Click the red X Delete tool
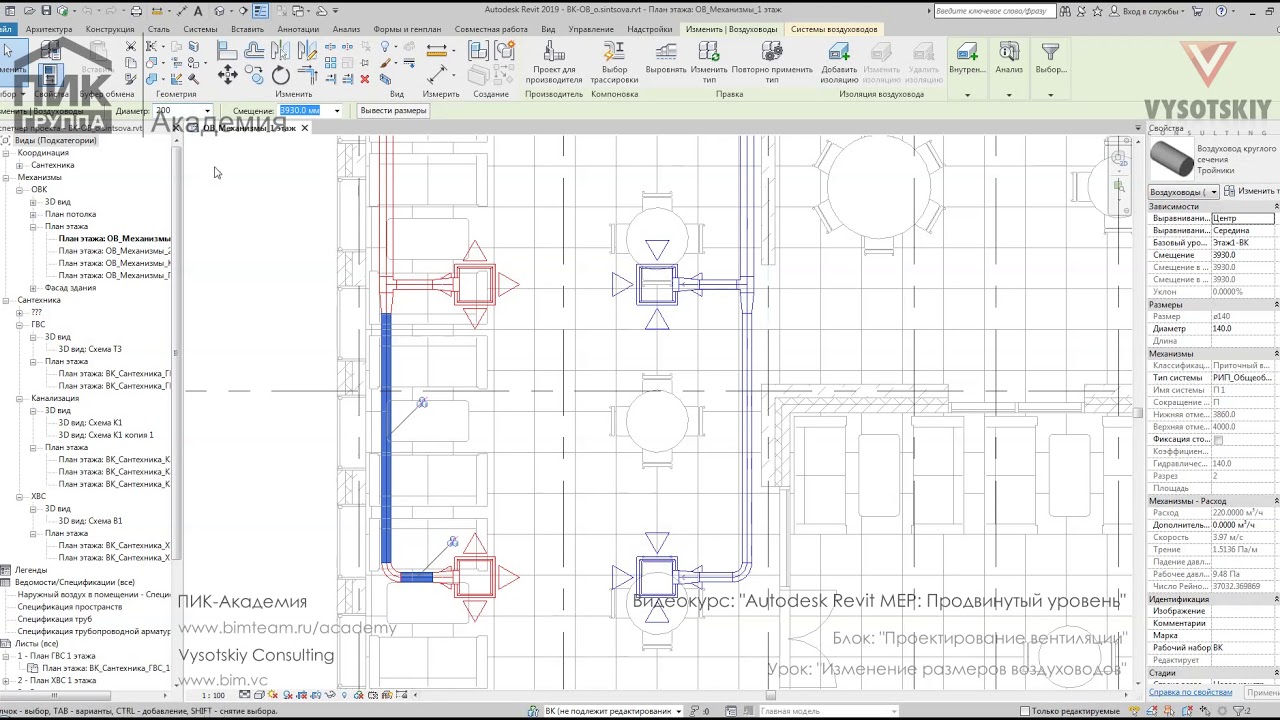The width and height of the screenshot is (1280, 720). (x=364, y=79)
